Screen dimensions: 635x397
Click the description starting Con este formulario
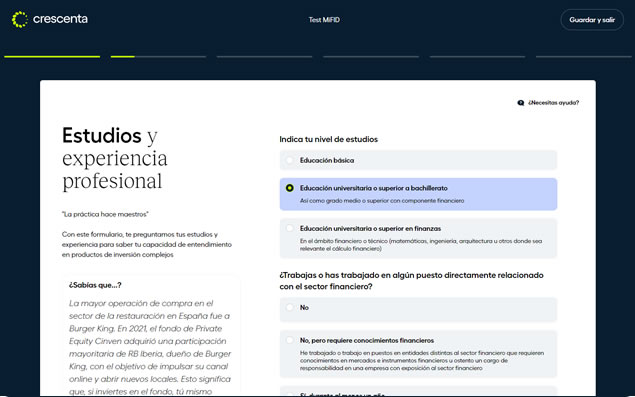click(x=147, y=245)
